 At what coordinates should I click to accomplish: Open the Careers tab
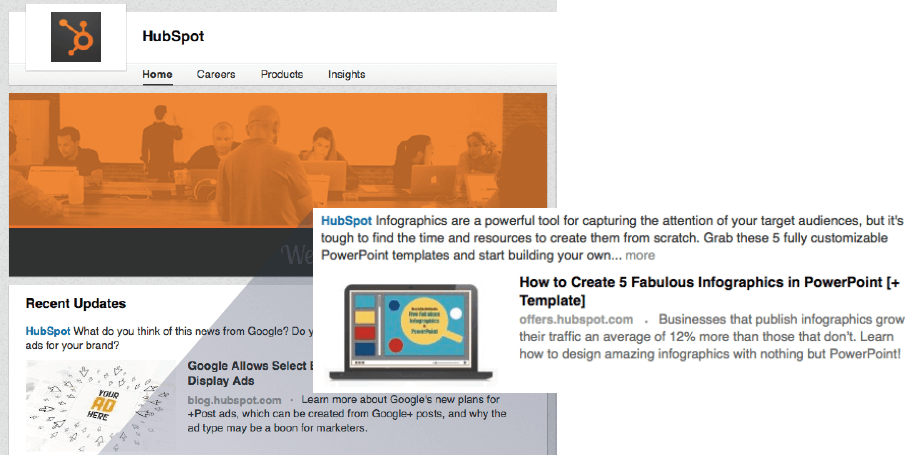[216, 74]
